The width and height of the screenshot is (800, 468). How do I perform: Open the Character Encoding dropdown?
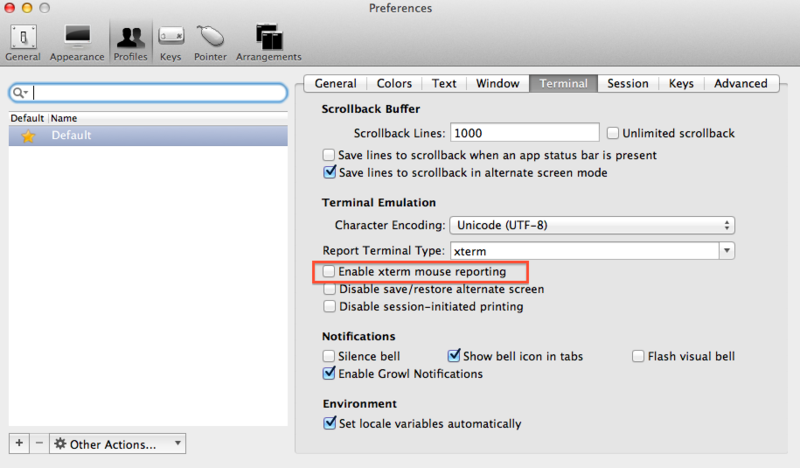(x=591, y=225)
